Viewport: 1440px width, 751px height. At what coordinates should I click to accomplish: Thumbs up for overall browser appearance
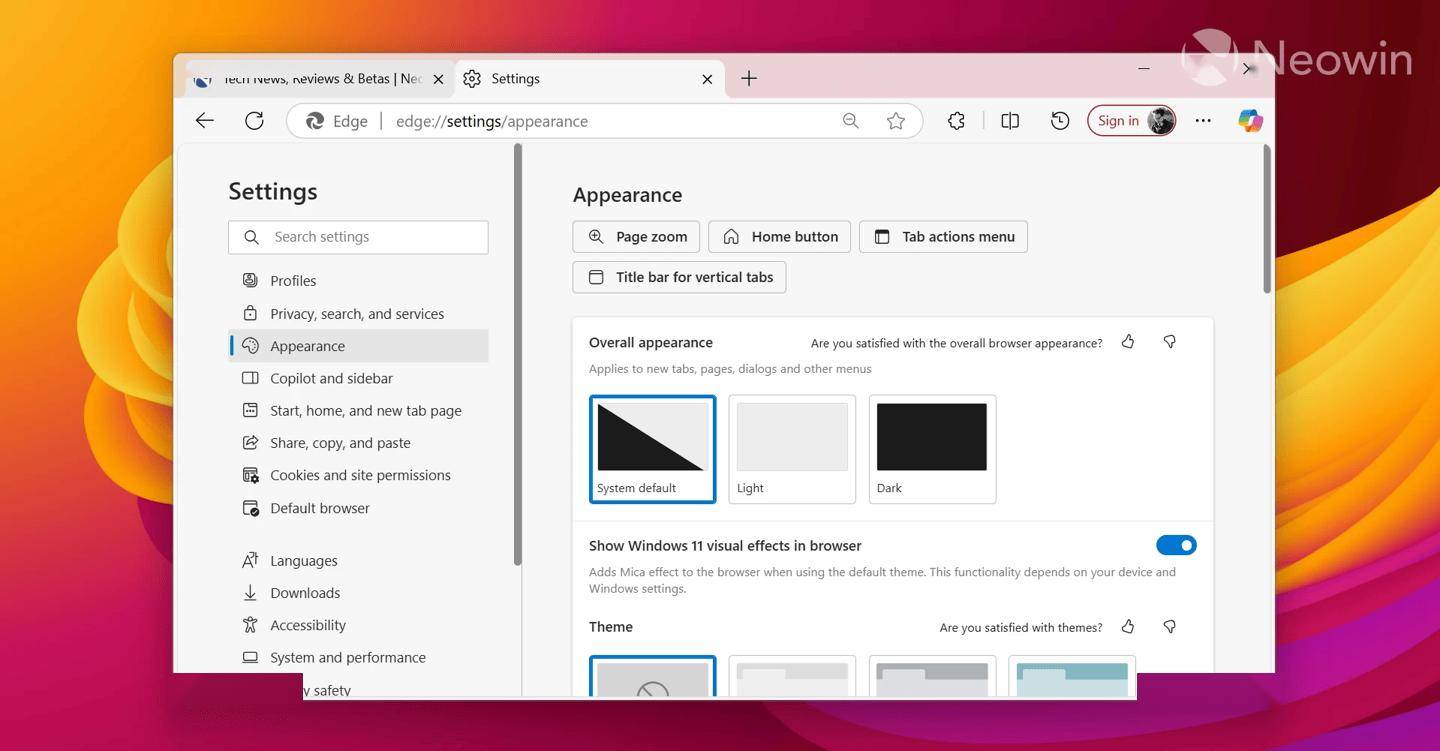1128,342
